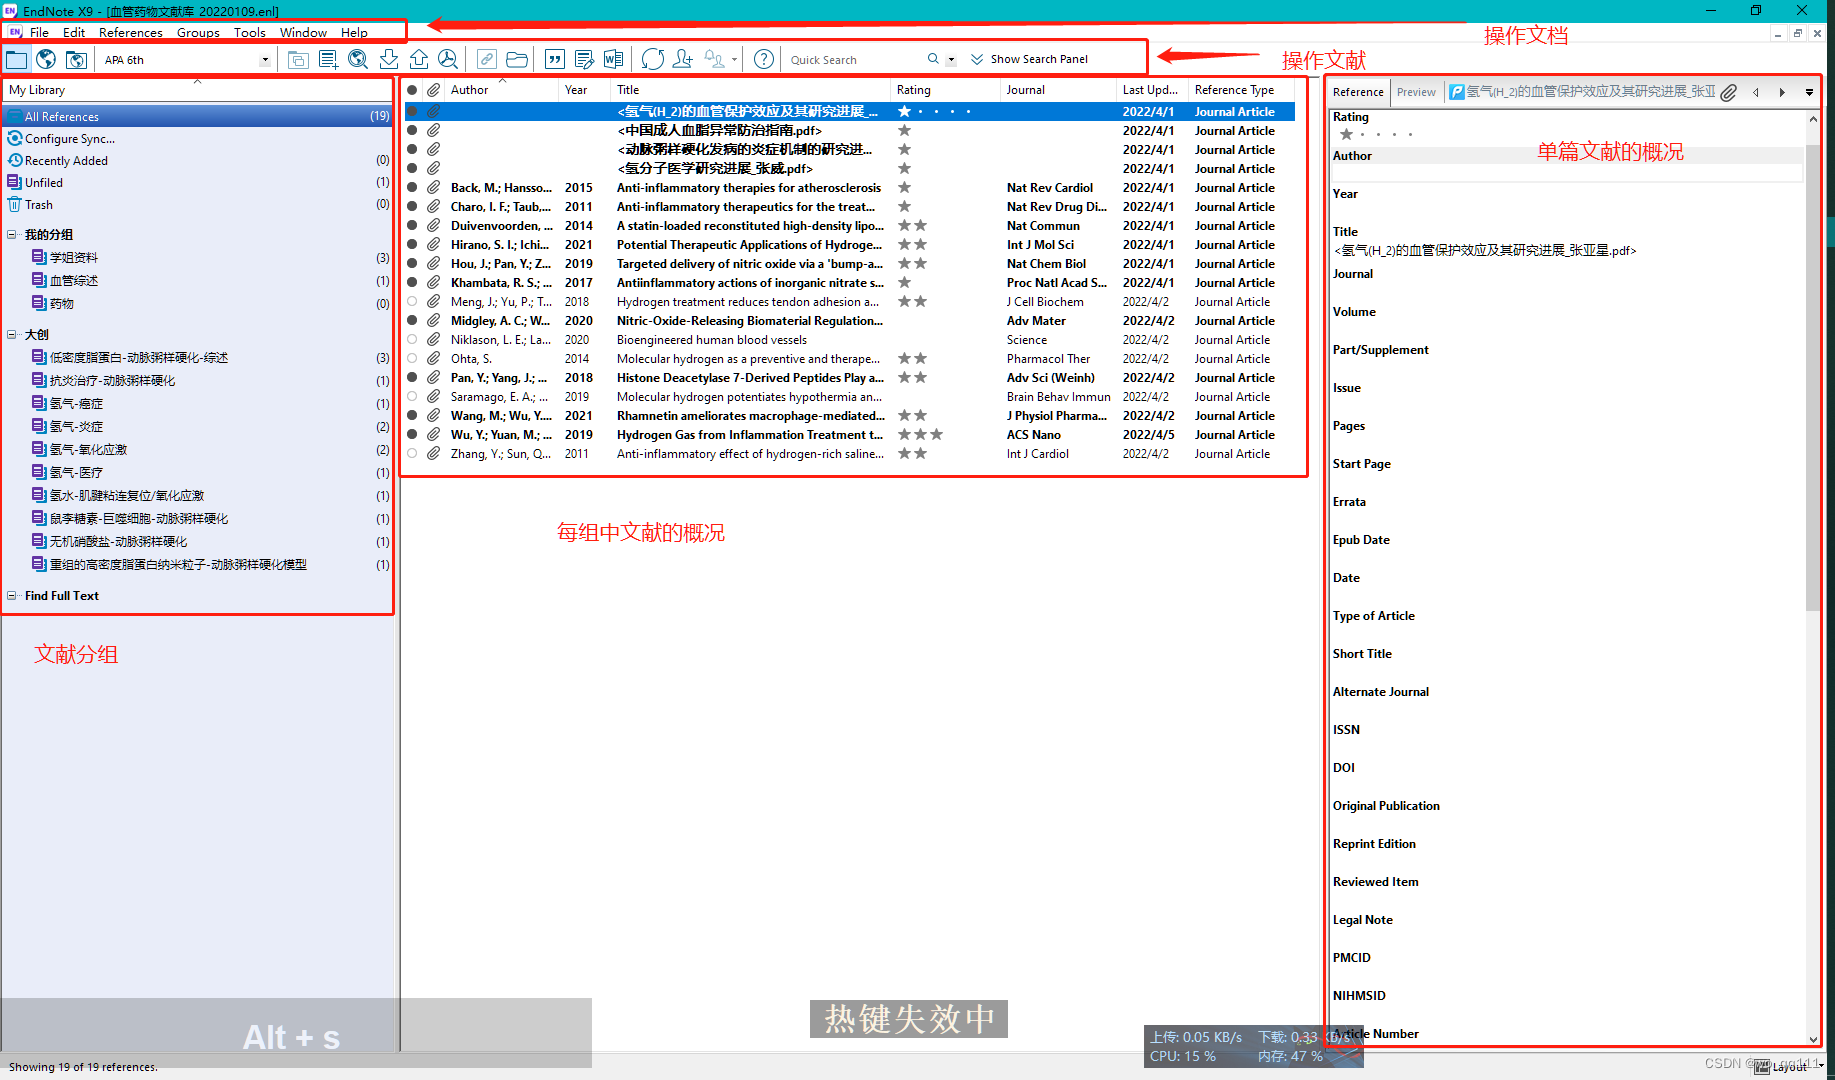Click in the Quick Search input field
This screenshot has height=1080, width=1835.
tap(854, 60)
